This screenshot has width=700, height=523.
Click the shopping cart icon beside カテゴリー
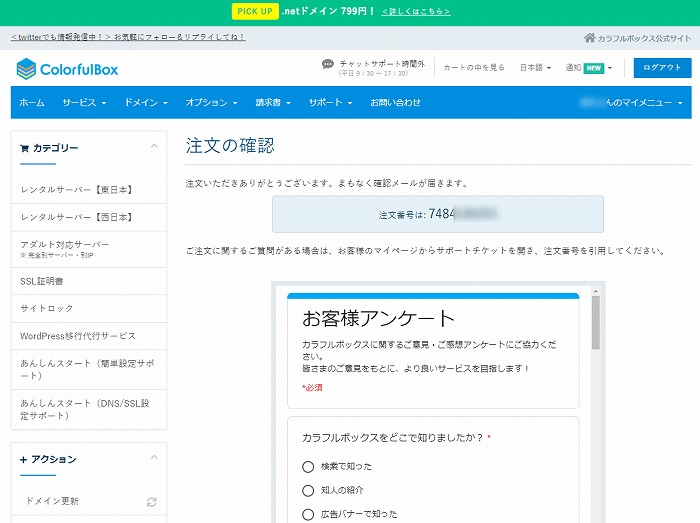coord(24,148)
